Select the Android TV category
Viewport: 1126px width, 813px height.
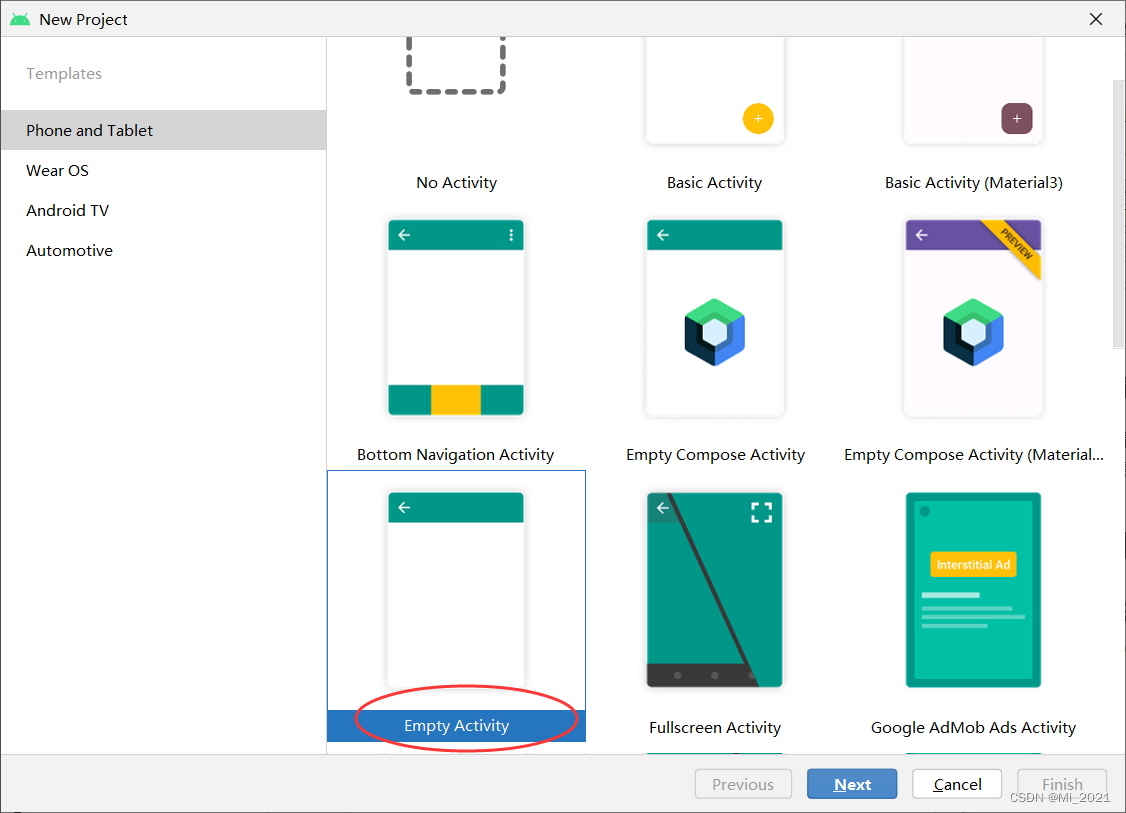tap(164, 210)
